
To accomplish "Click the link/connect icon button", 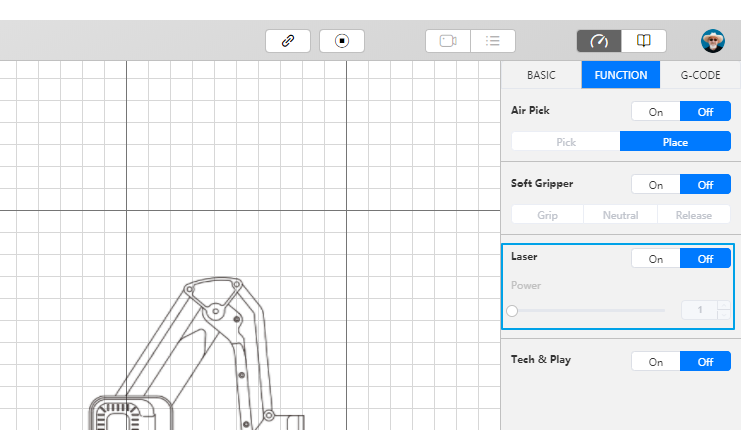I will coord(288,41).
